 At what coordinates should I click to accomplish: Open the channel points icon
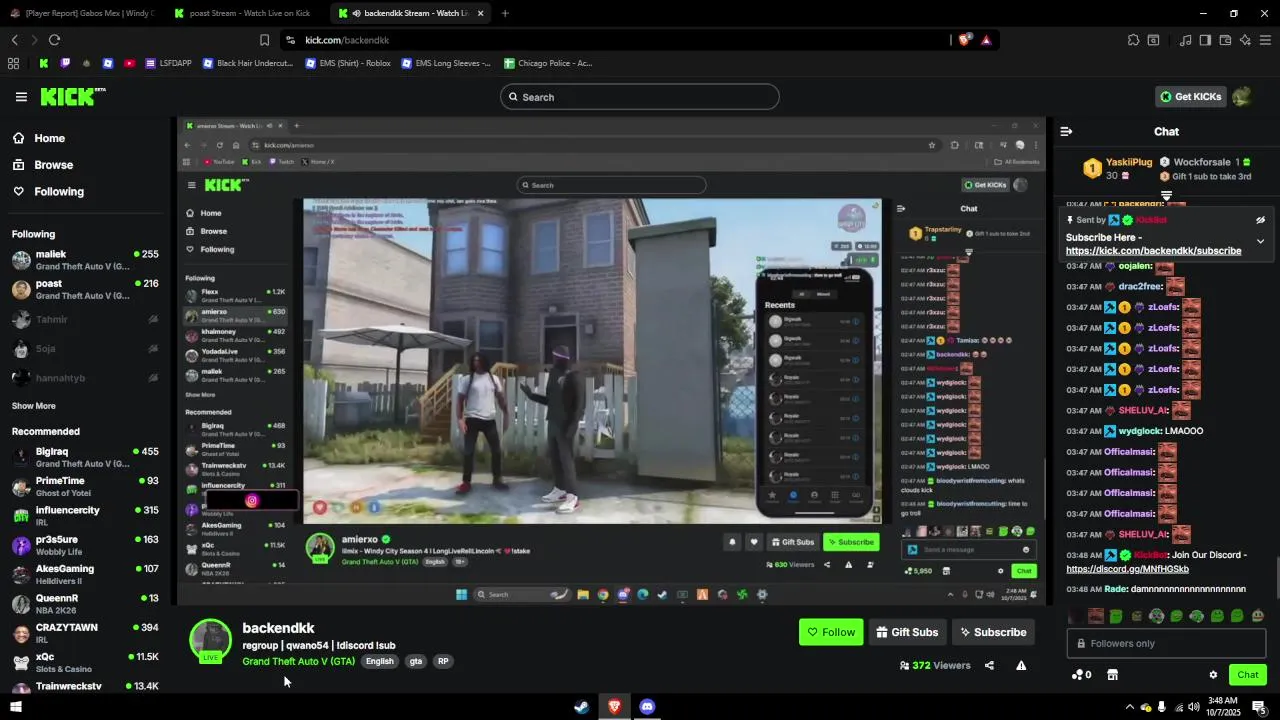click(x=1081, y=675)
